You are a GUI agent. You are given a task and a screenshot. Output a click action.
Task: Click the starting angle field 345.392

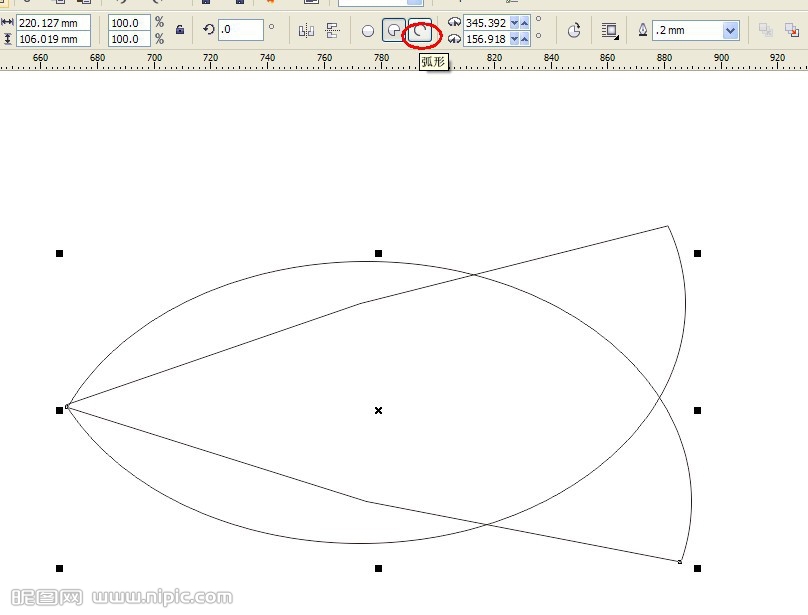click(486, 23)
